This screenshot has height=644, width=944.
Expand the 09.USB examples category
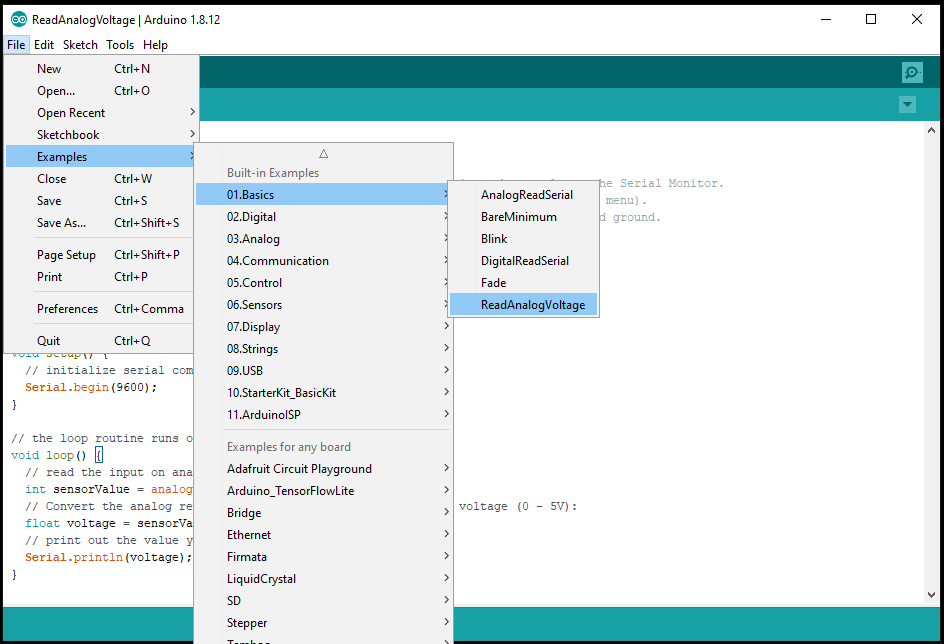pyautogui.click(x=323, y=371)
